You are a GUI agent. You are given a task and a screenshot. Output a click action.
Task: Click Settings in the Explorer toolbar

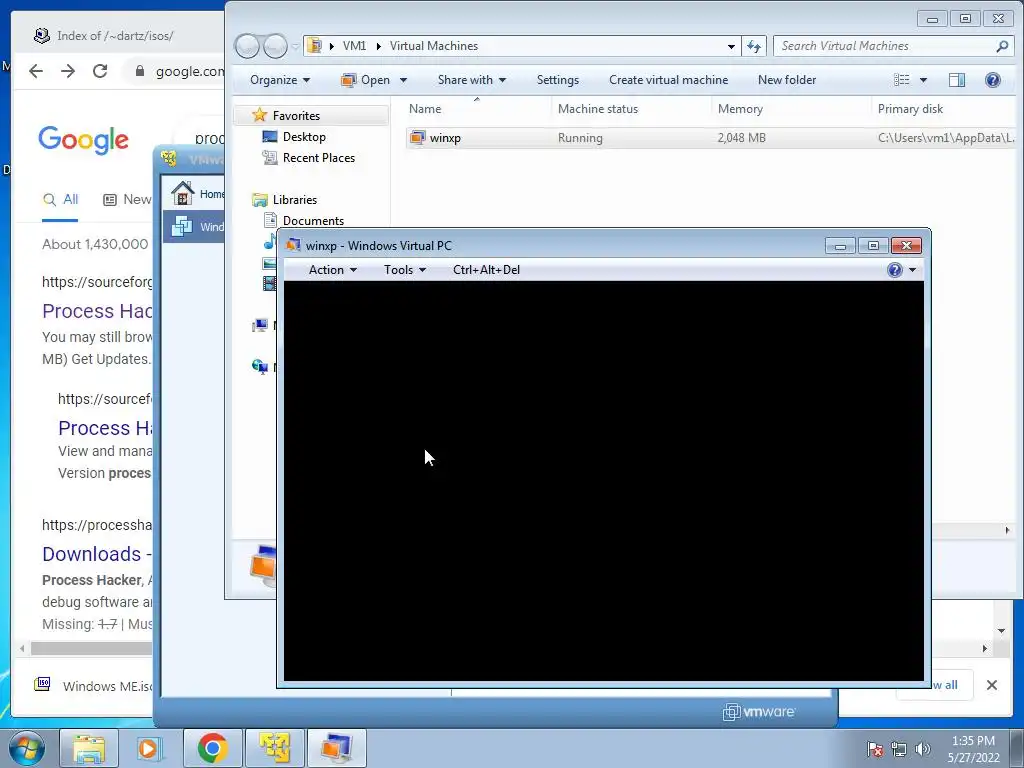[x=558, y=80]
